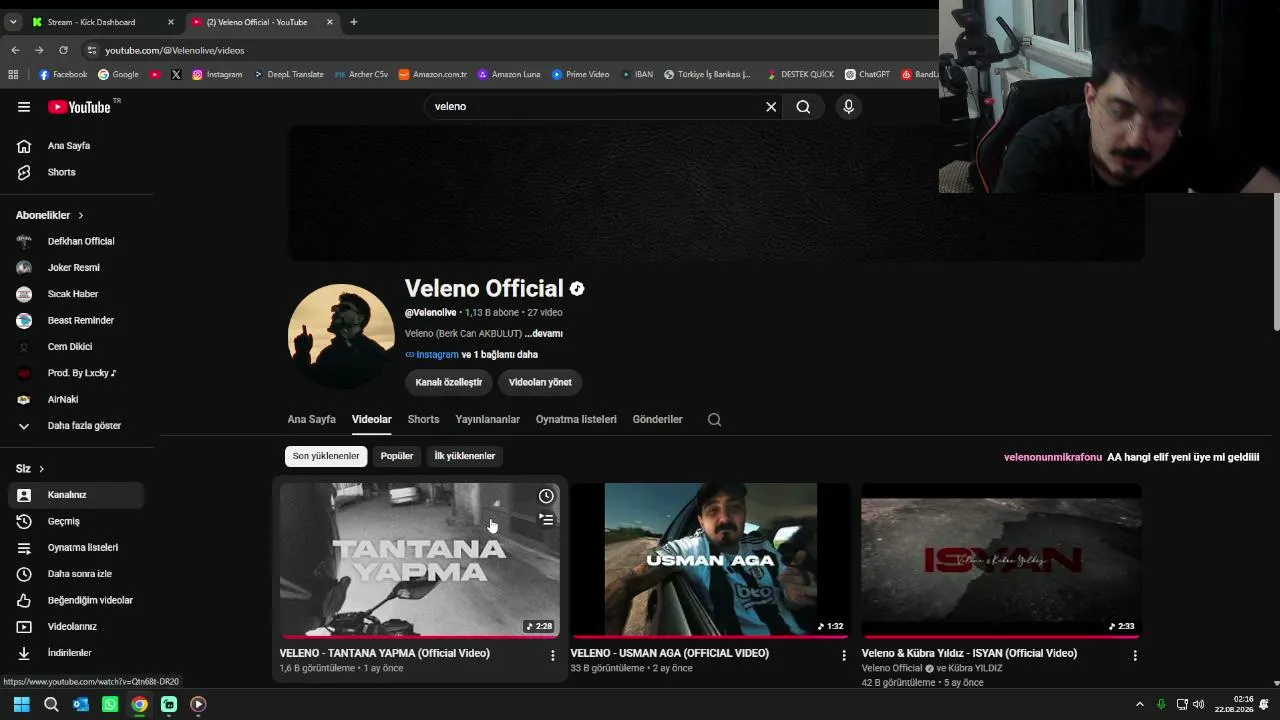
Task: Open Defkhan Official subscription
Action: click(76, 241)
